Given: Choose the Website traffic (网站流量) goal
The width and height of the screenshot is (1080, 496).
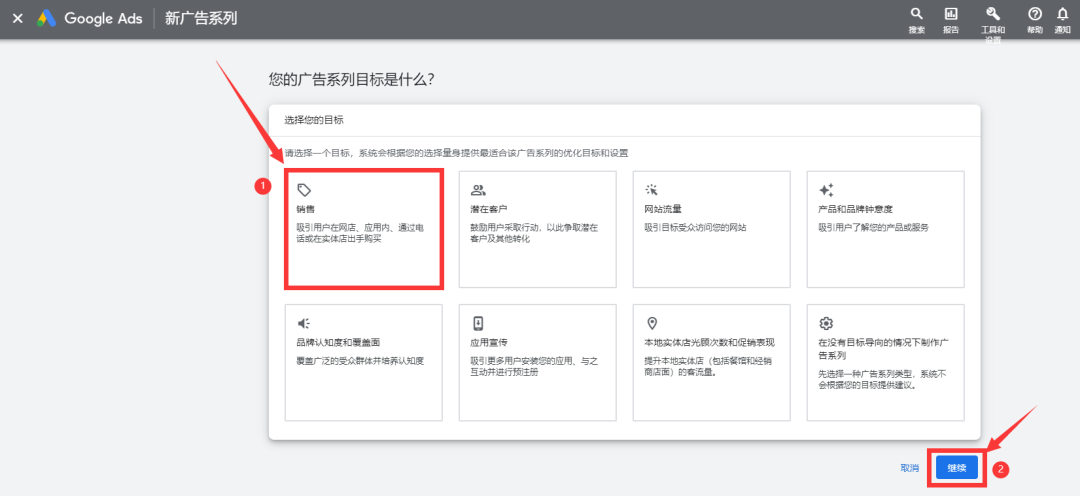Looking at the screenshot, I should 711,229.
